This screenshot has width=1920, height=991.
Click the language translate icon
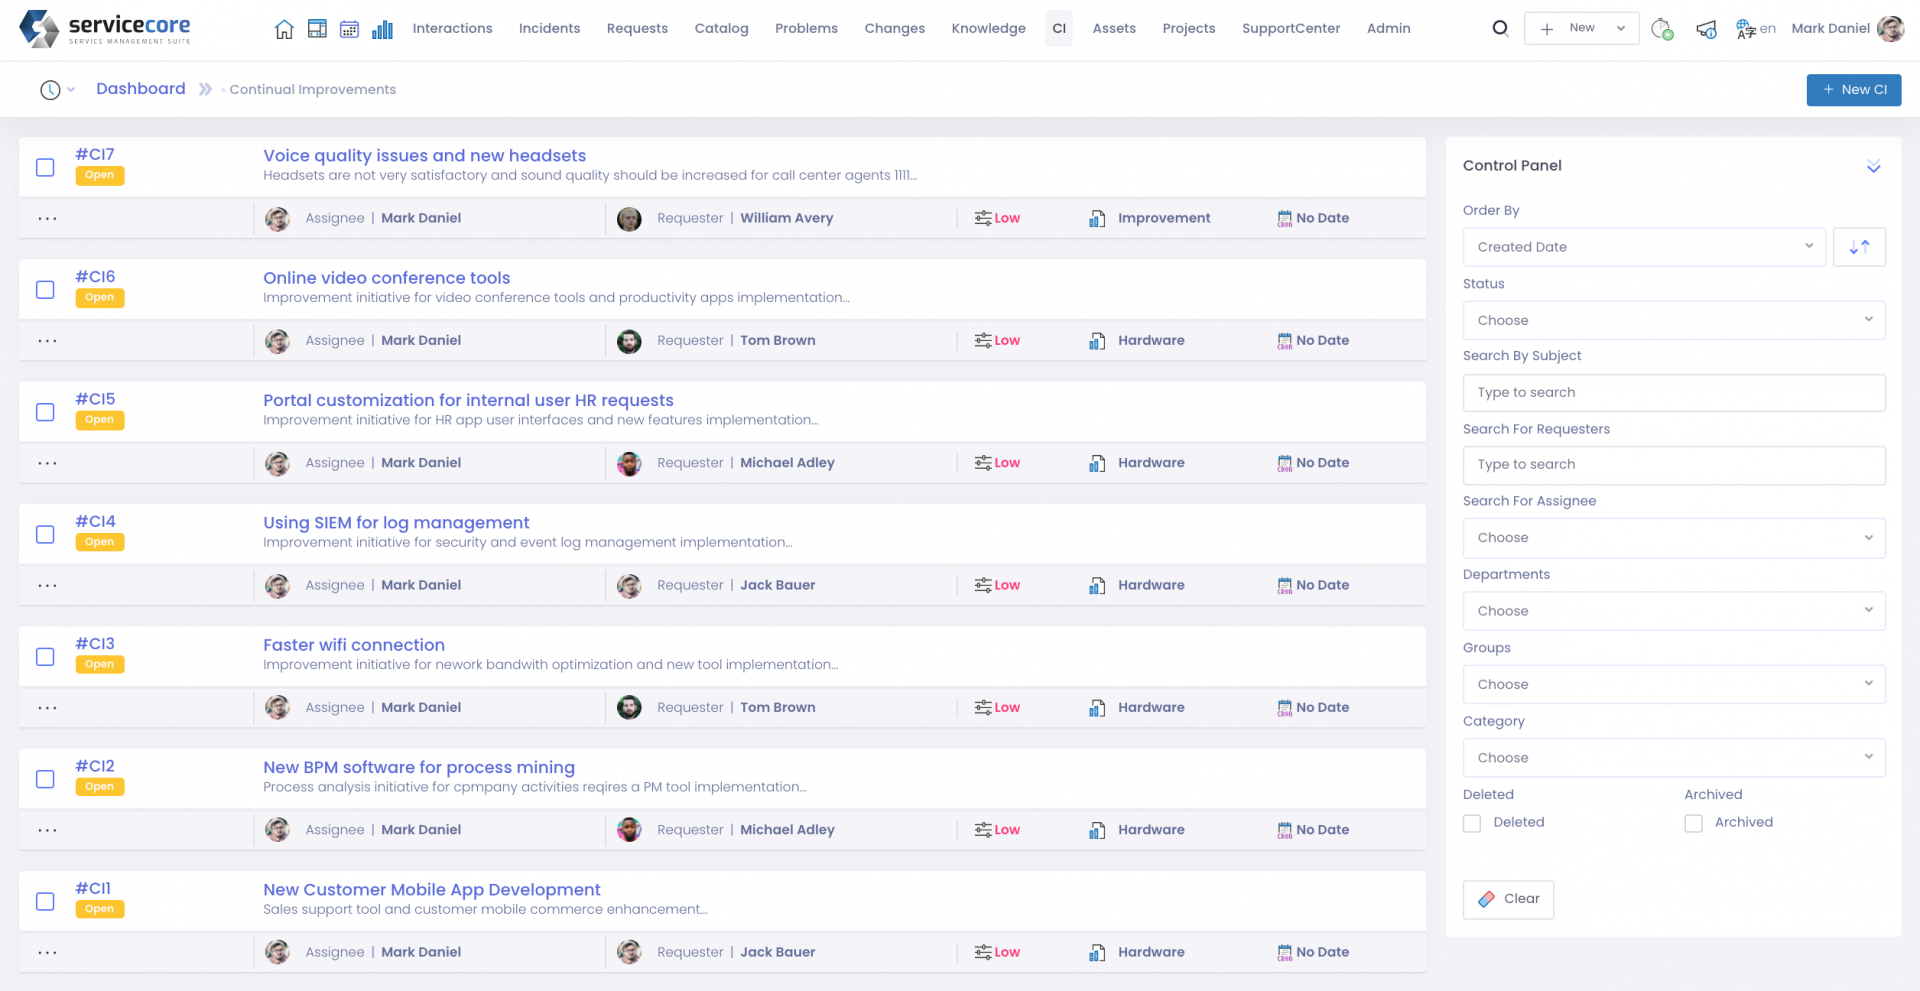(1746, 29)
